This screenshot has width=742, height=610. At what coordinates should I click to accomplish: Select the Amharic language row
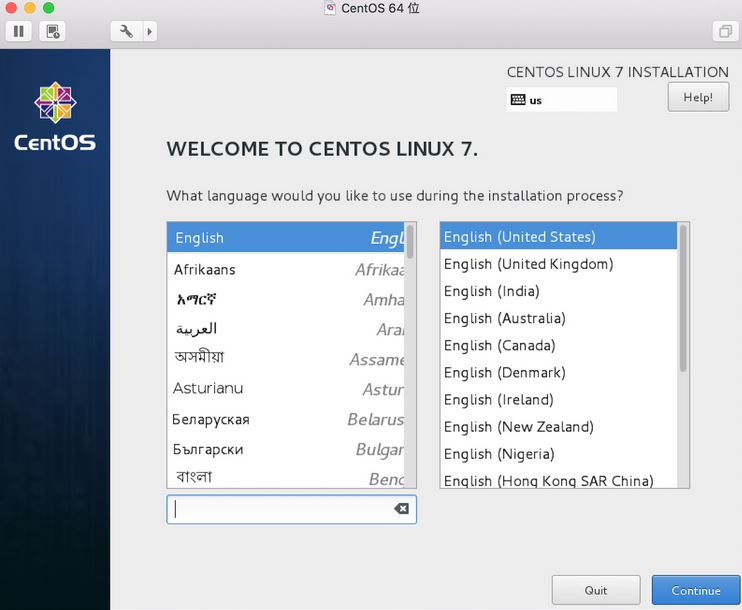(286, 299)
